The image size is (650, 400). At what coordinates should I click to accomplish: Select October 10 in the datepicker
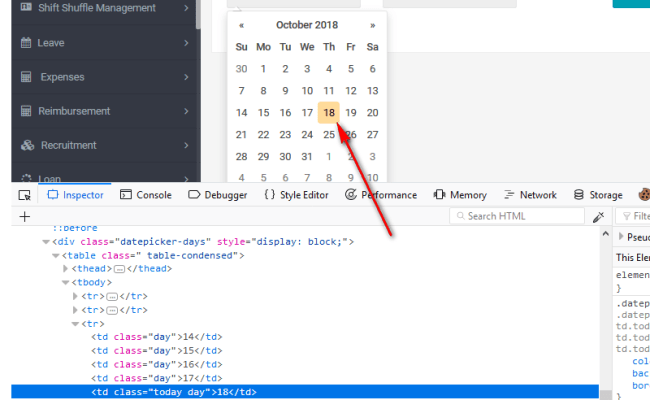click(307, 90)
